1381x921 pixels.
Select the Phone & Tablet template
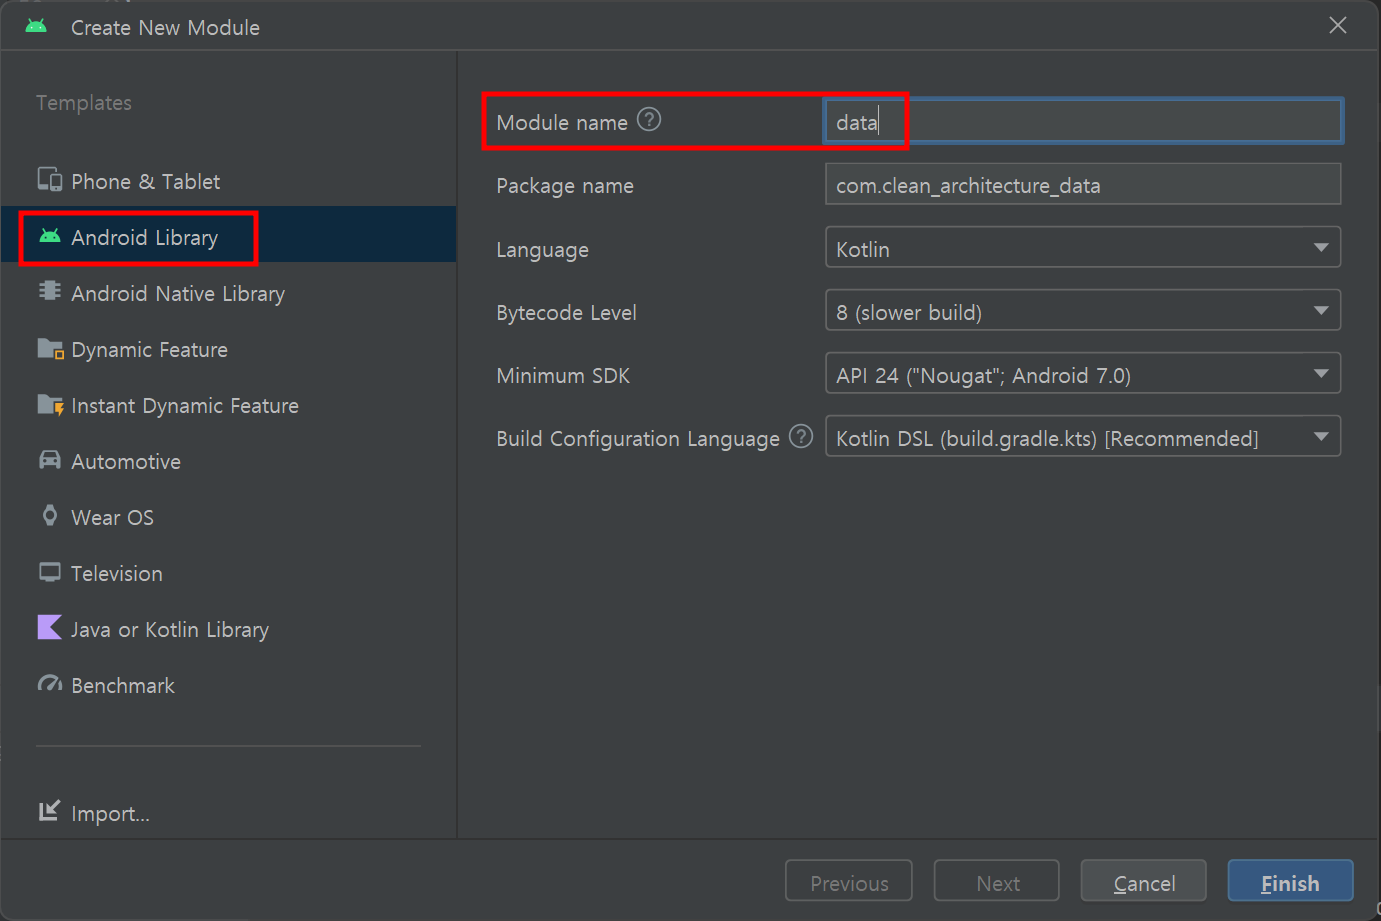[229, 181]
